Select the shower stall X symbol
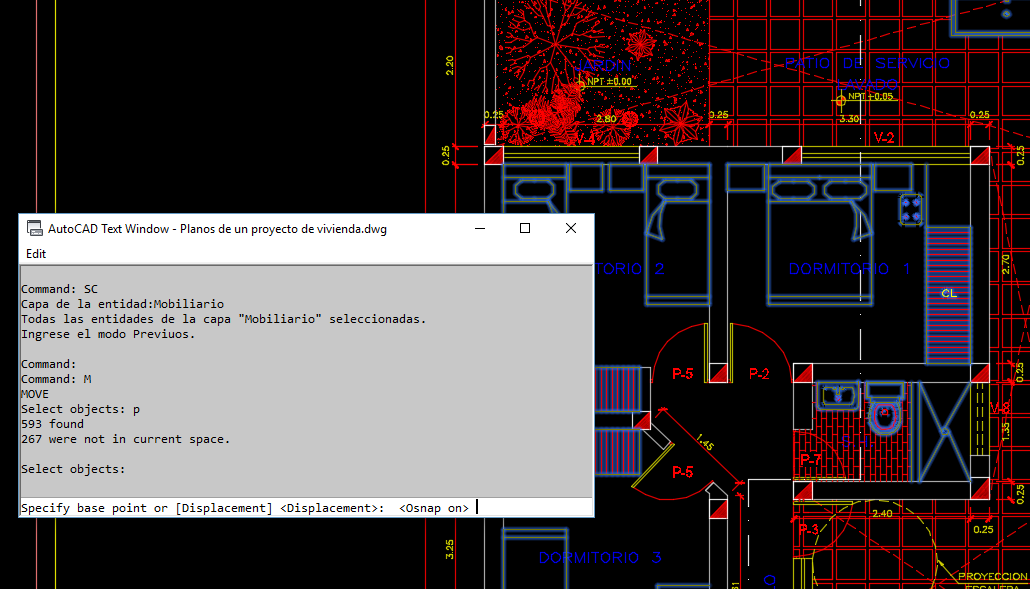Image resolution: width=1030 pixels, height=589 pixels. 943,432
